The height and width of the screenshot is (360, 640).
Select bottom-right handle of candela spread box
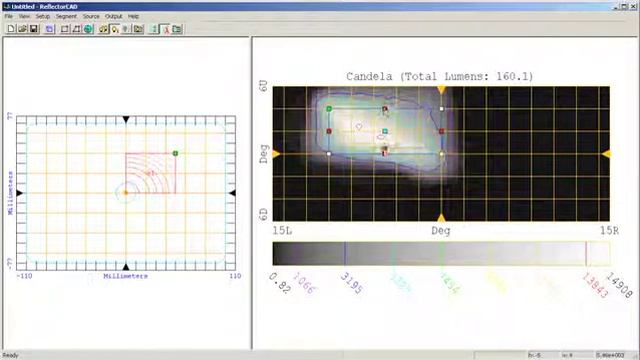point(442,154)
